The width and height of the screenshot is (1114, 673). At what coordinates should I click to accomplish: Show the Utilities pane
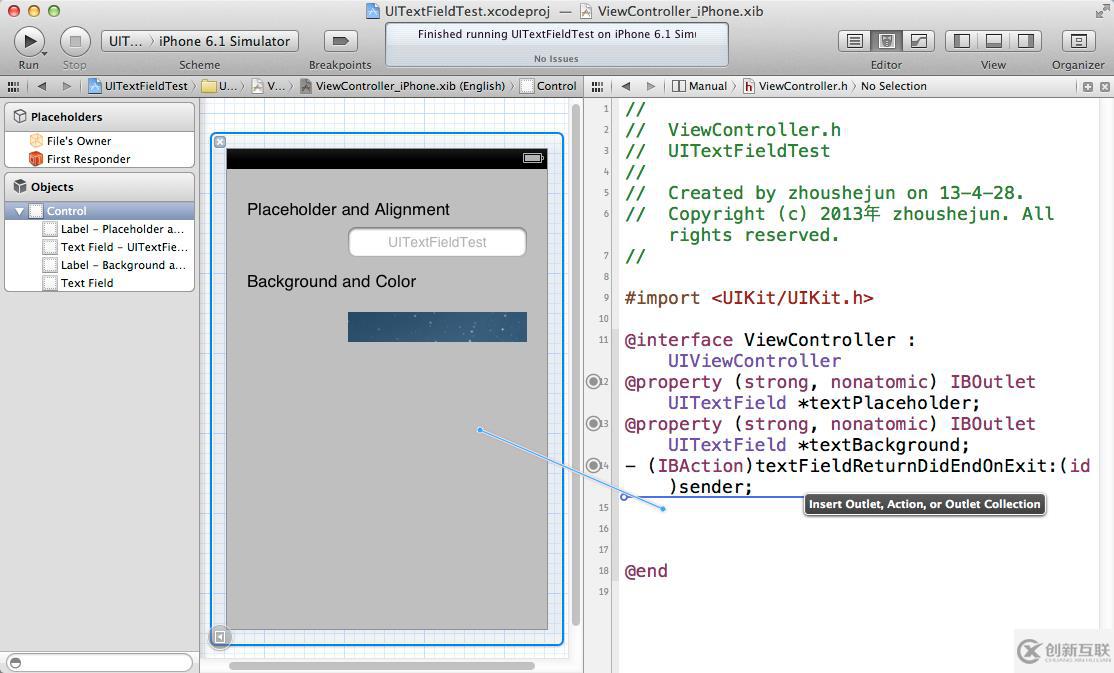click(x=1026, y=41)
